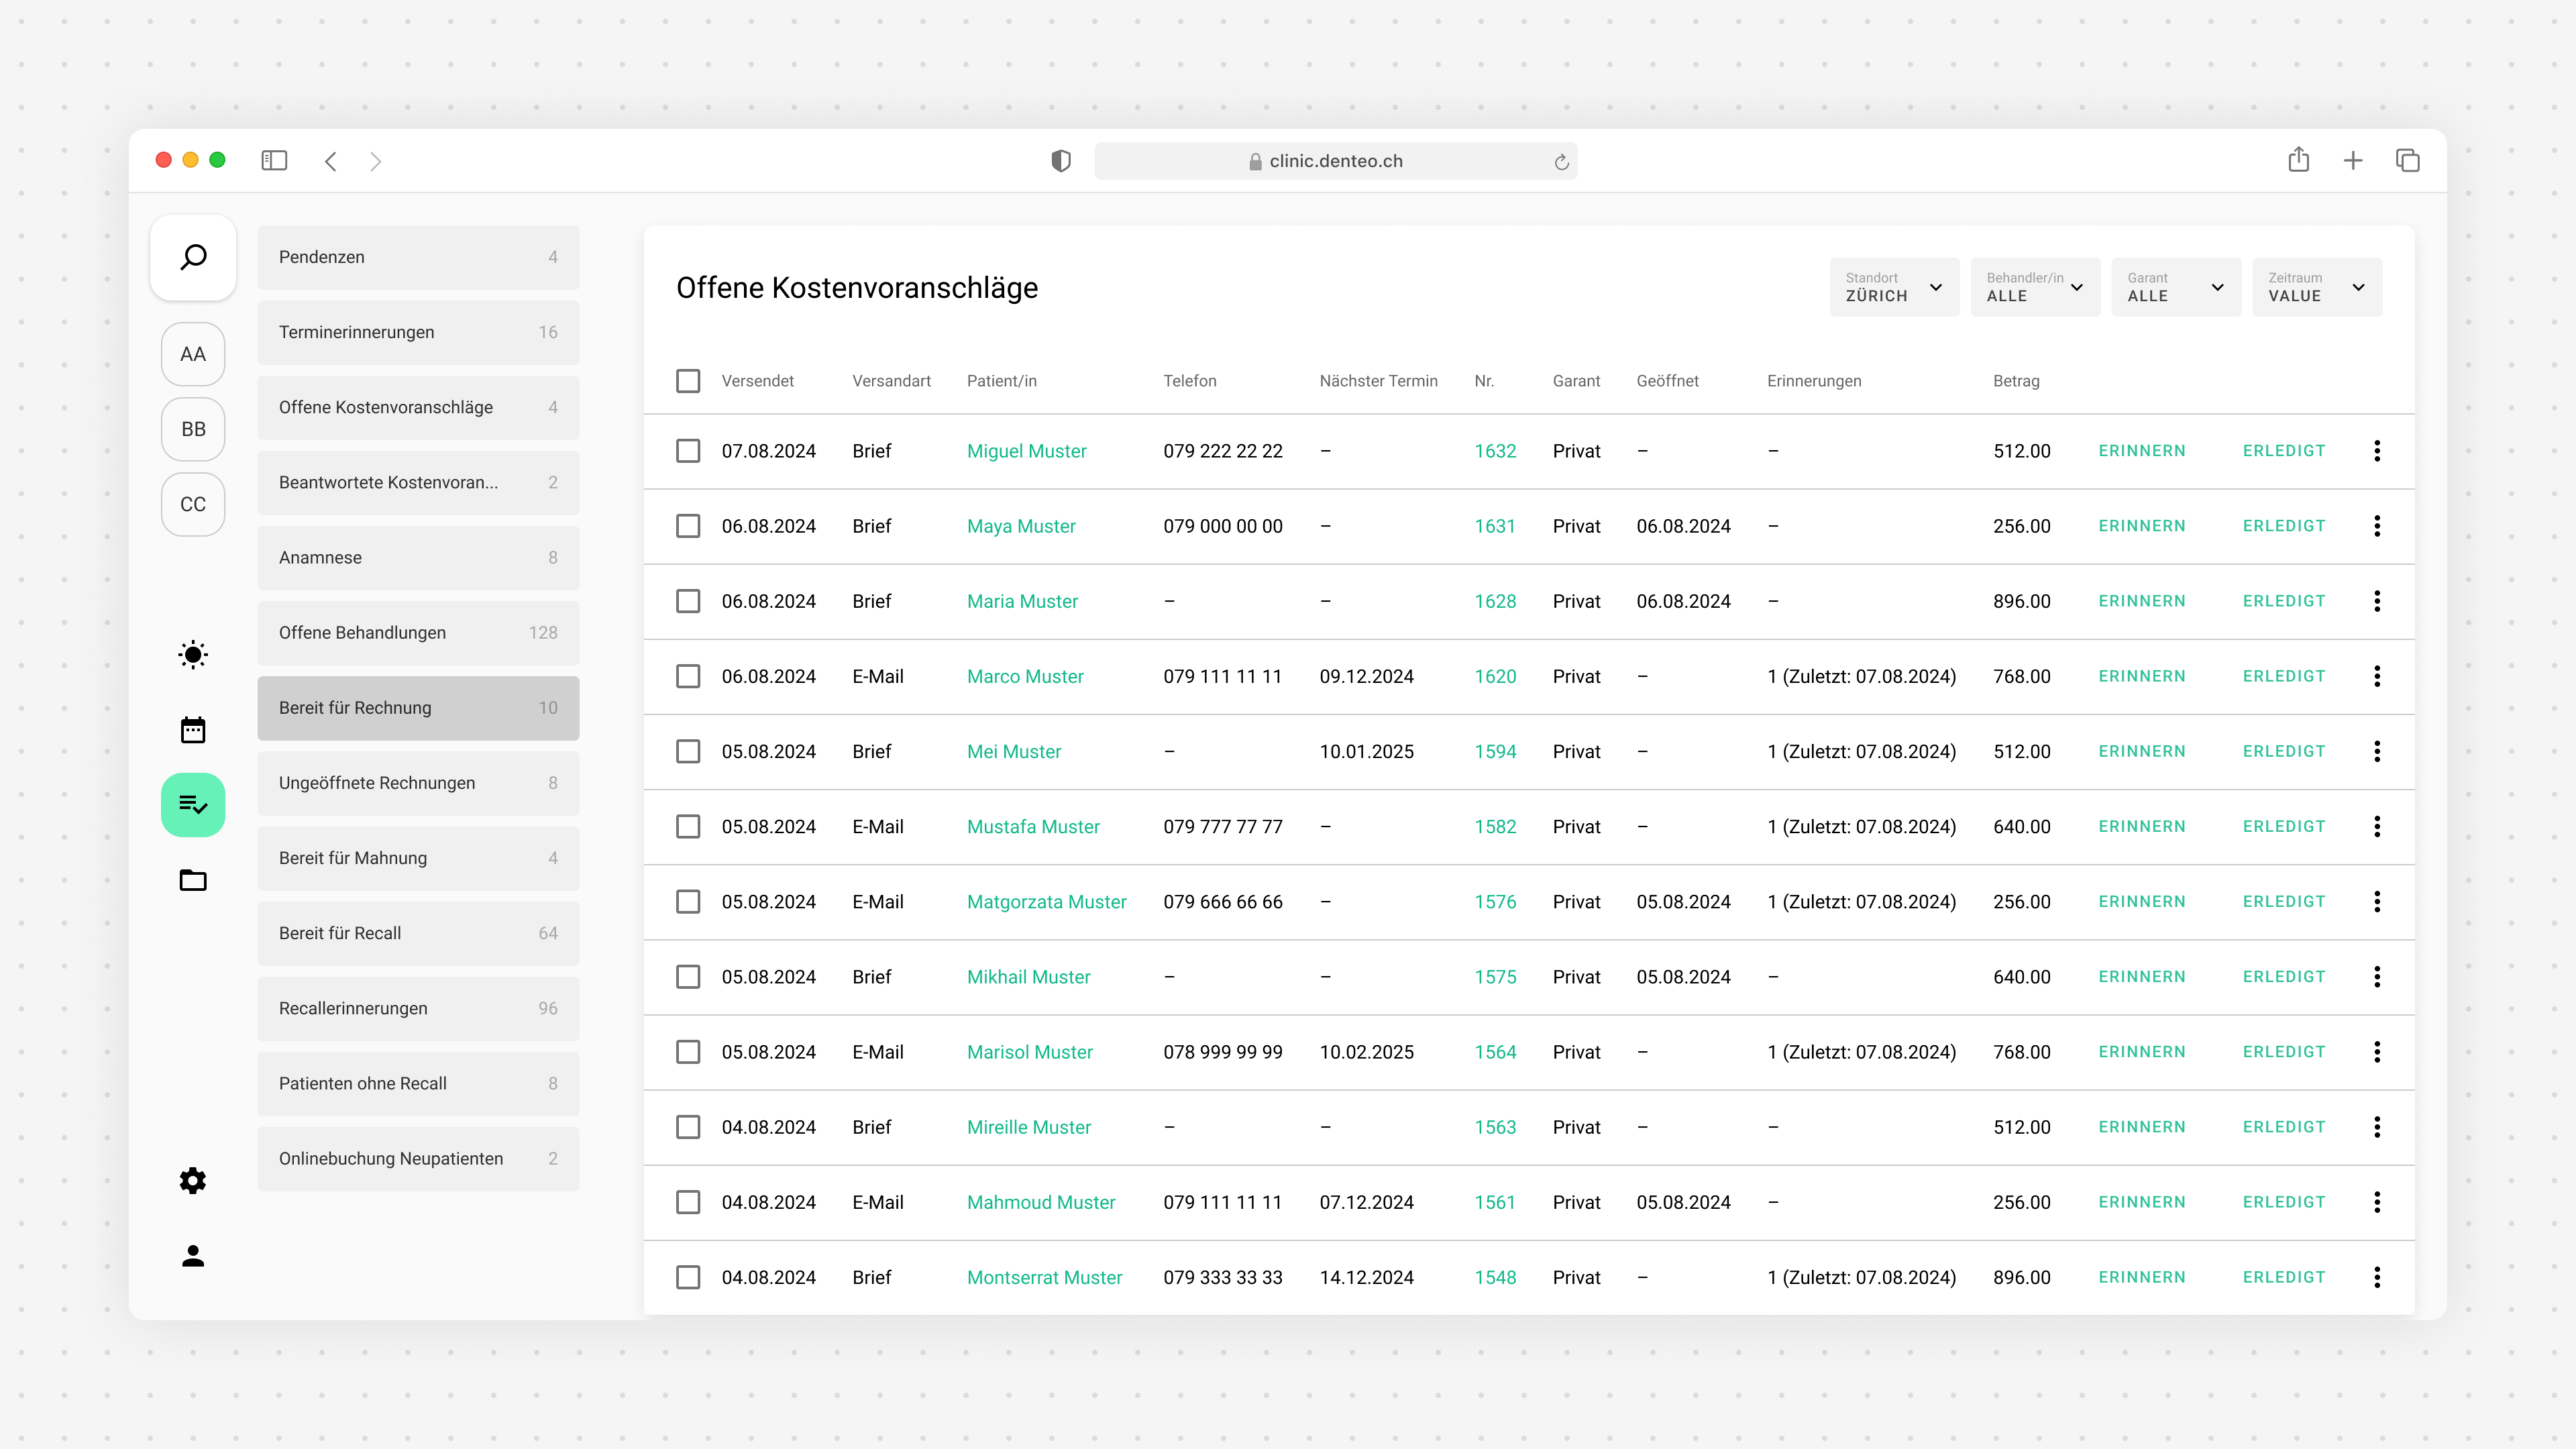2576x1449 pixels.
Task: Click the green task checklist icon
Action: (x=193, y=805)
